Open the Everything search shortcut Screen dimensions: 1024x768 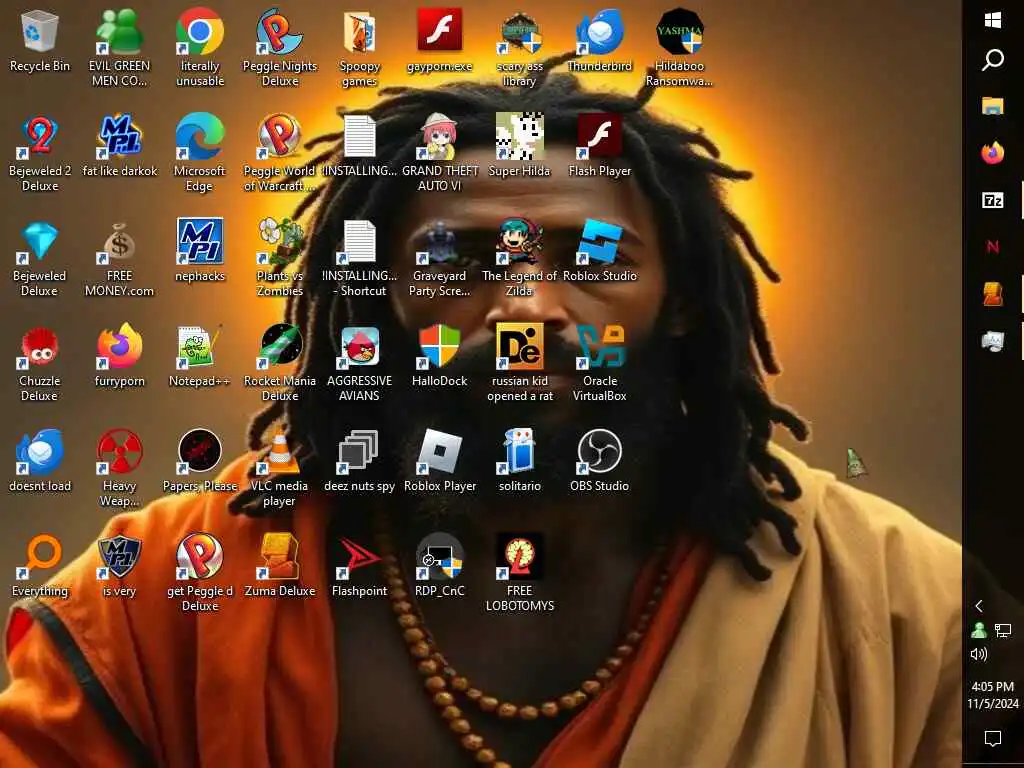point(40,556)
